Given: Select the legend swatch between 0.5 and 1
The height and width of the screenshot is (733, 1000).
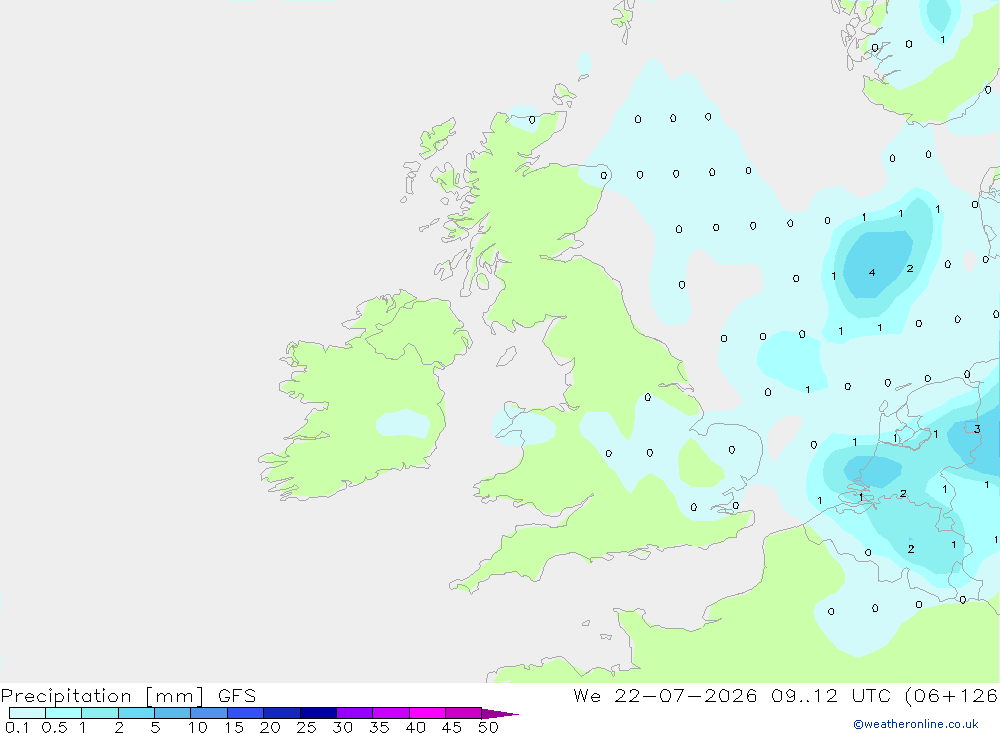Looking at the screenshot, I should [x=64, y=713].
